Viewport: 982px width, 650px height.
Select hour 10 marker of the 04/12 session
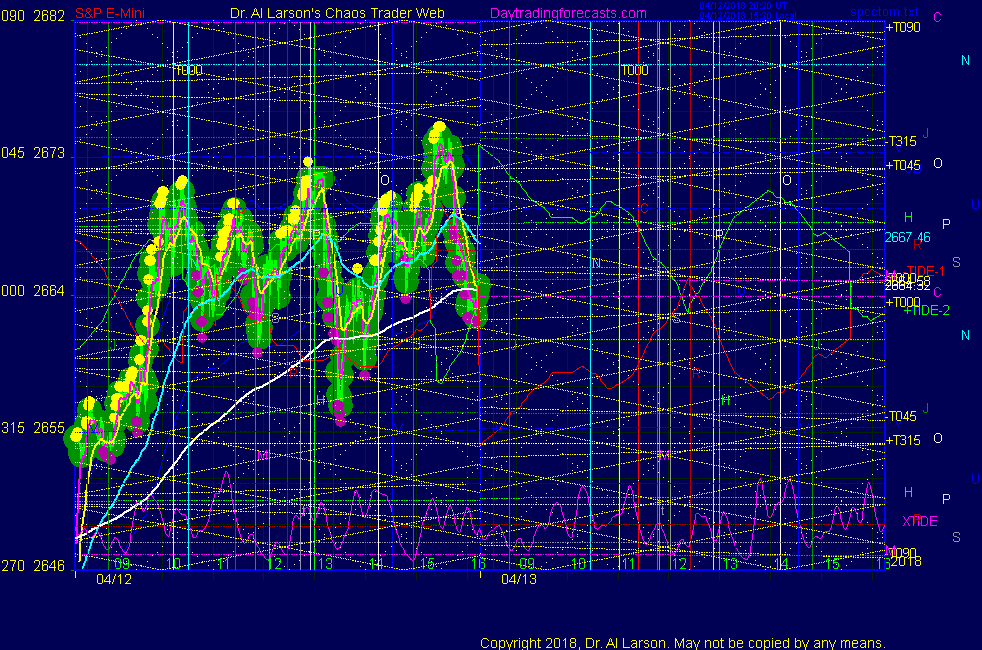coord(173,564)
